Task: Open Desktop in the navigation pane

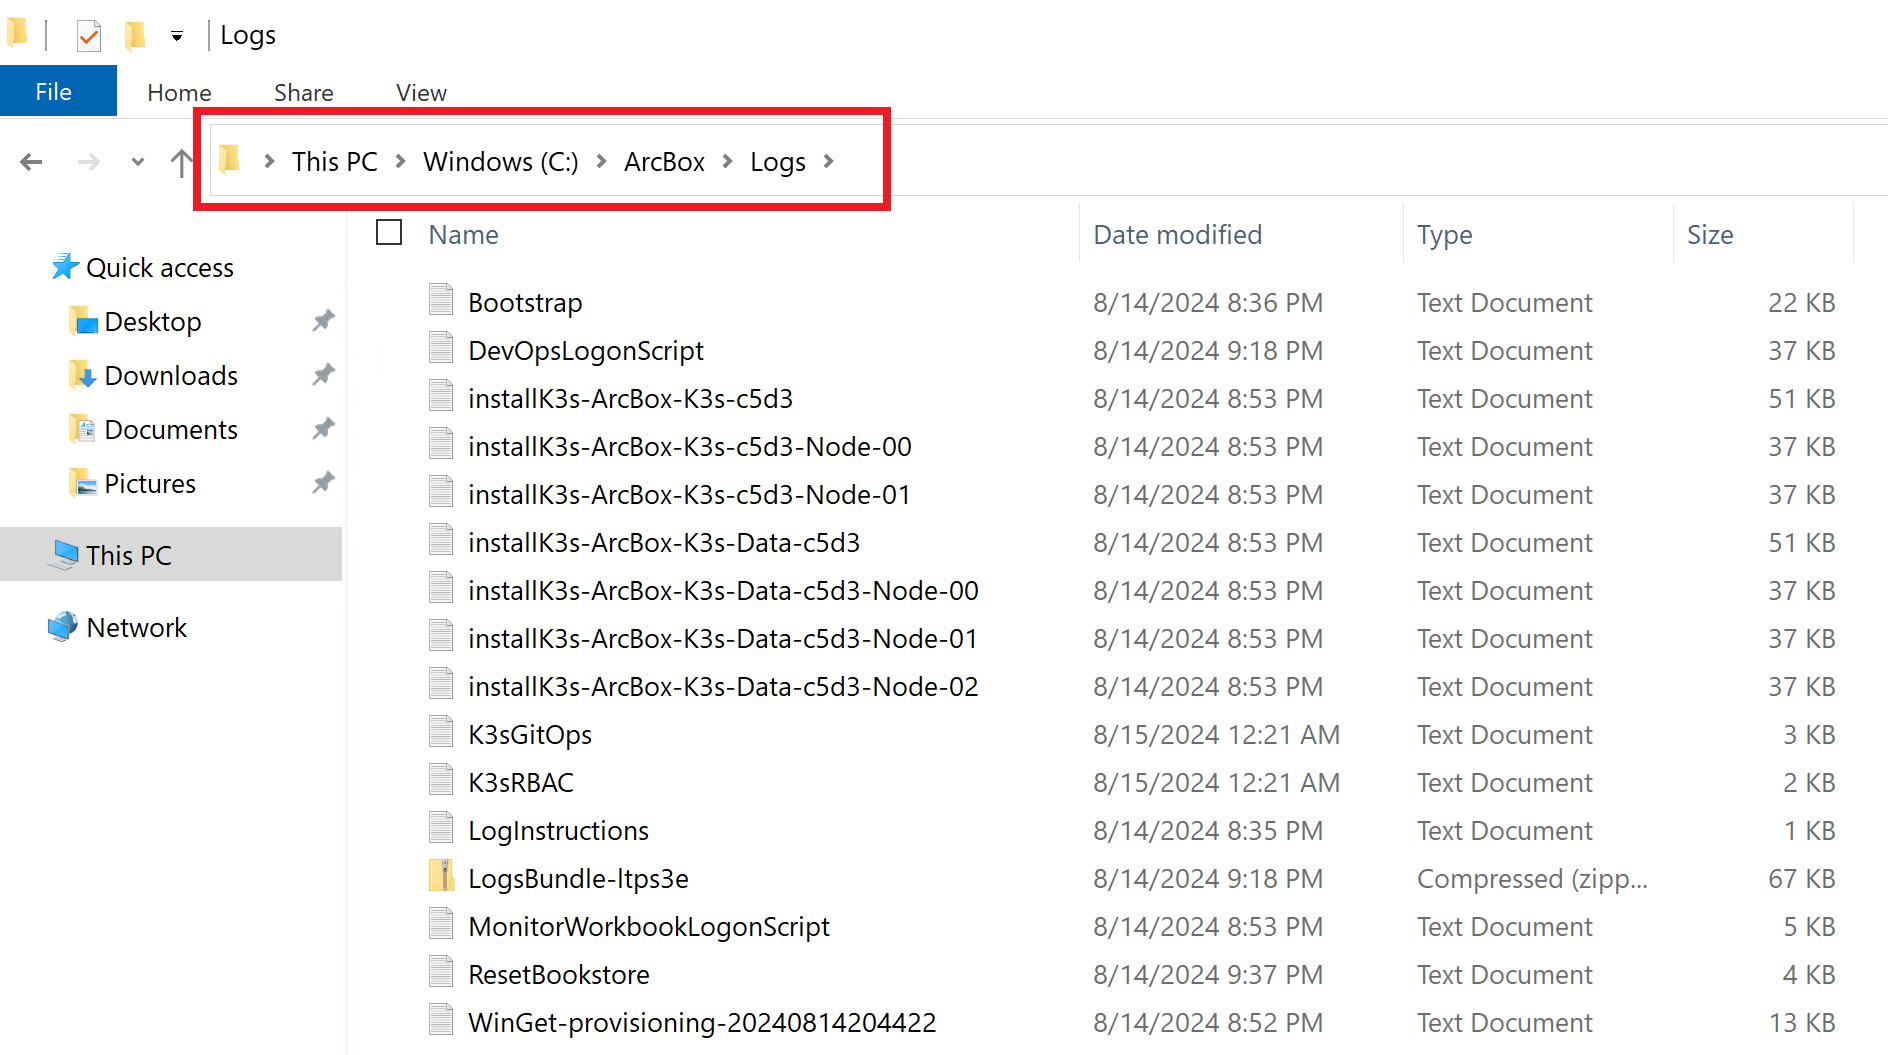Action: point(136,321)
